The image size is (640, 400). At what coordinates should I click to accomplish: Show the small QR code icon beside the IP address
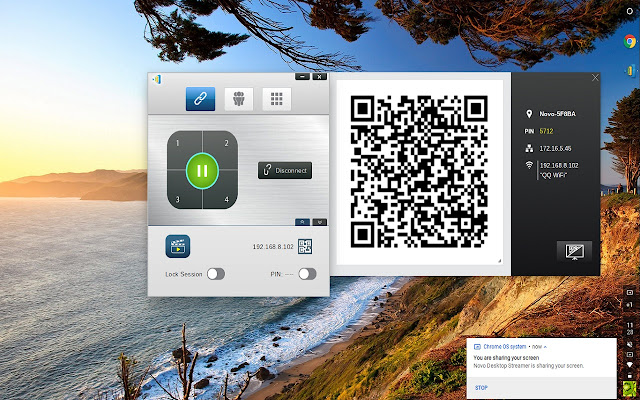coord(305,247)
